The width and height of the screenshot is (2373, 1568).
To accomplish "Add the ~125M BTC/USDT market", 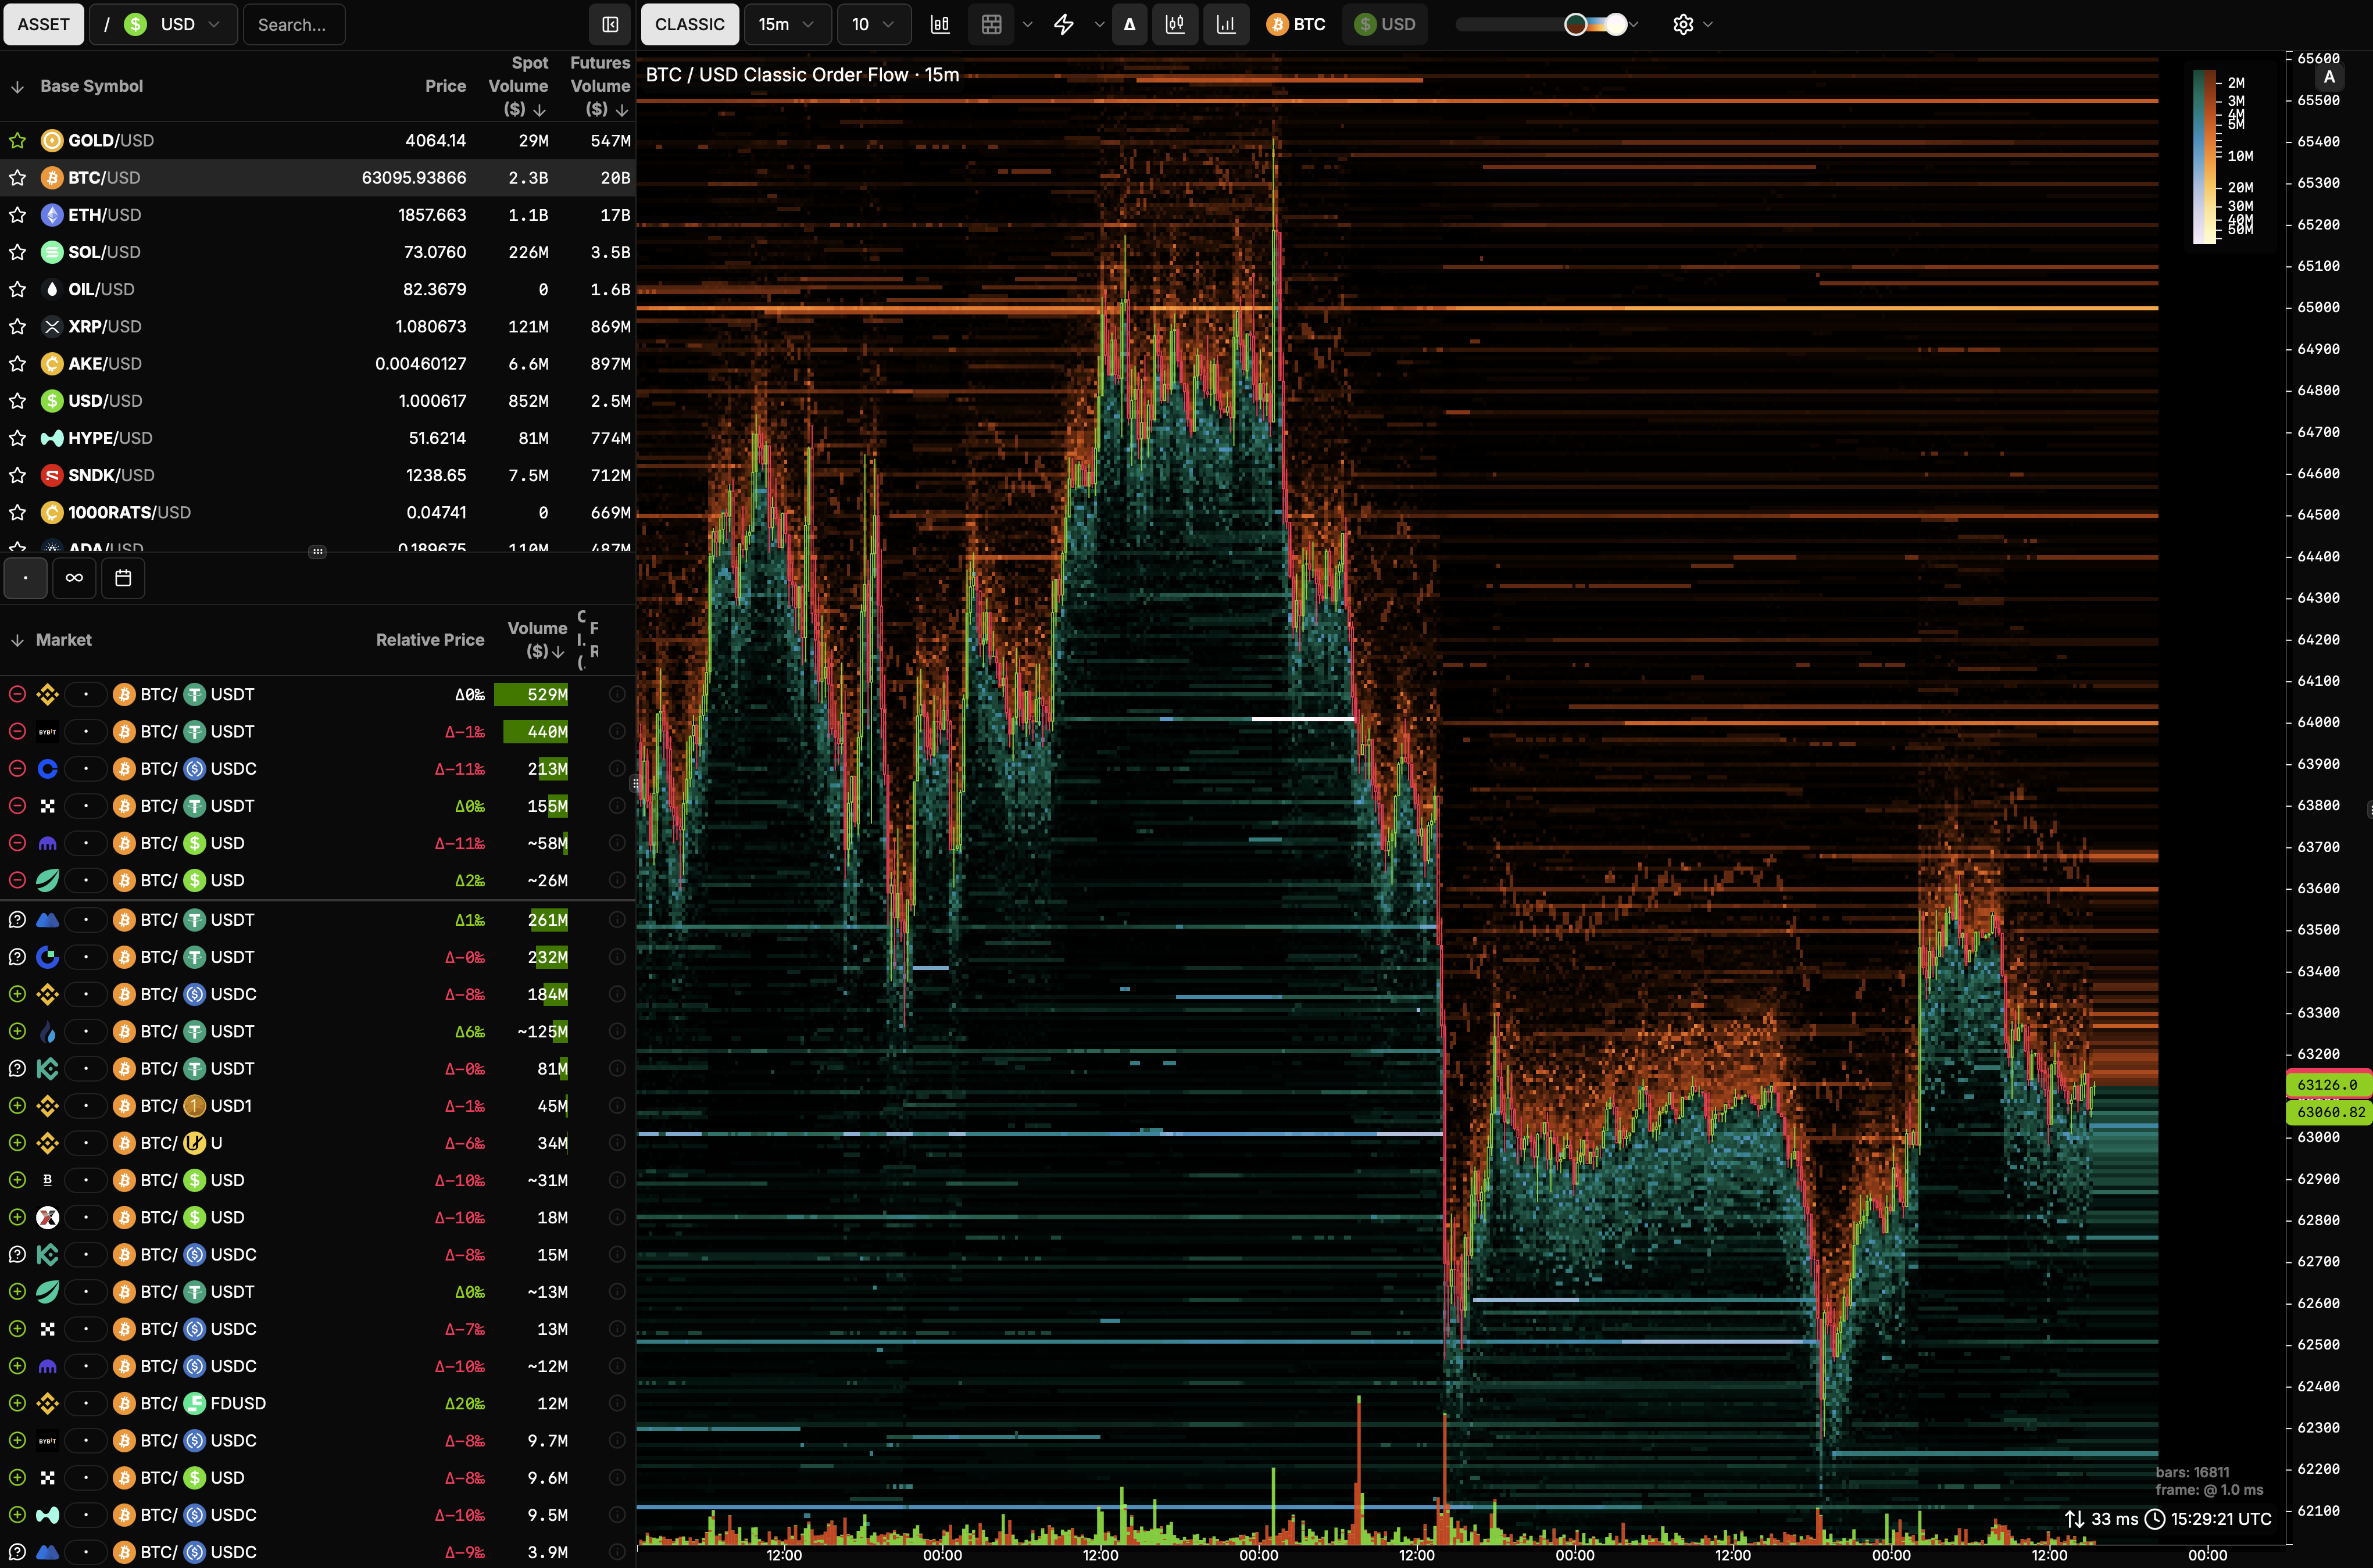I will [17, 1031].
